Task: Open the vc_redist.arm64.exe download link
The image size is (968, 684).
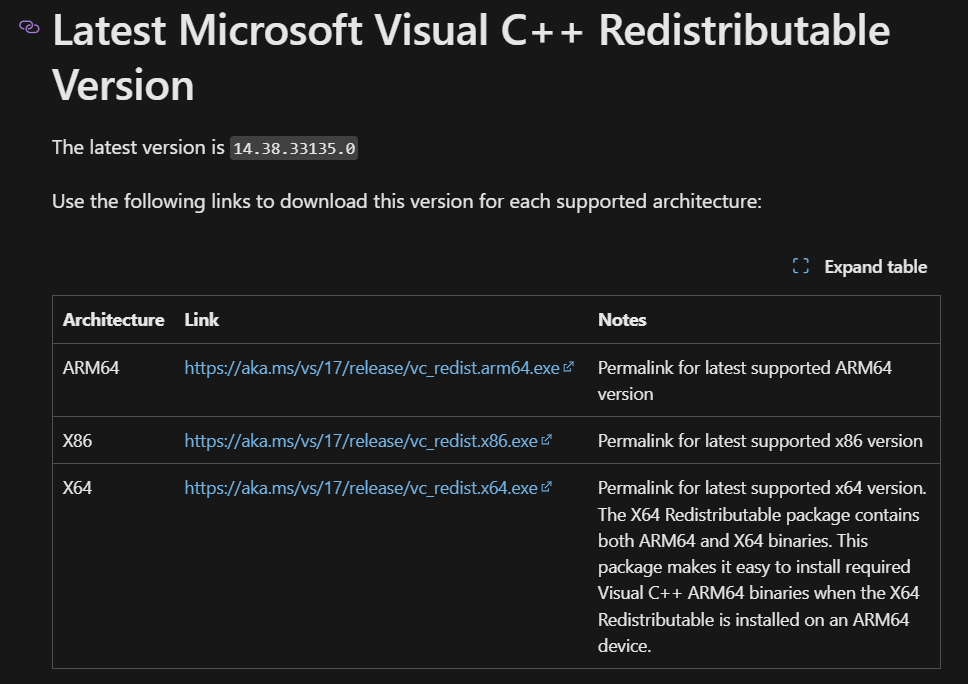Action: (372, 368)
